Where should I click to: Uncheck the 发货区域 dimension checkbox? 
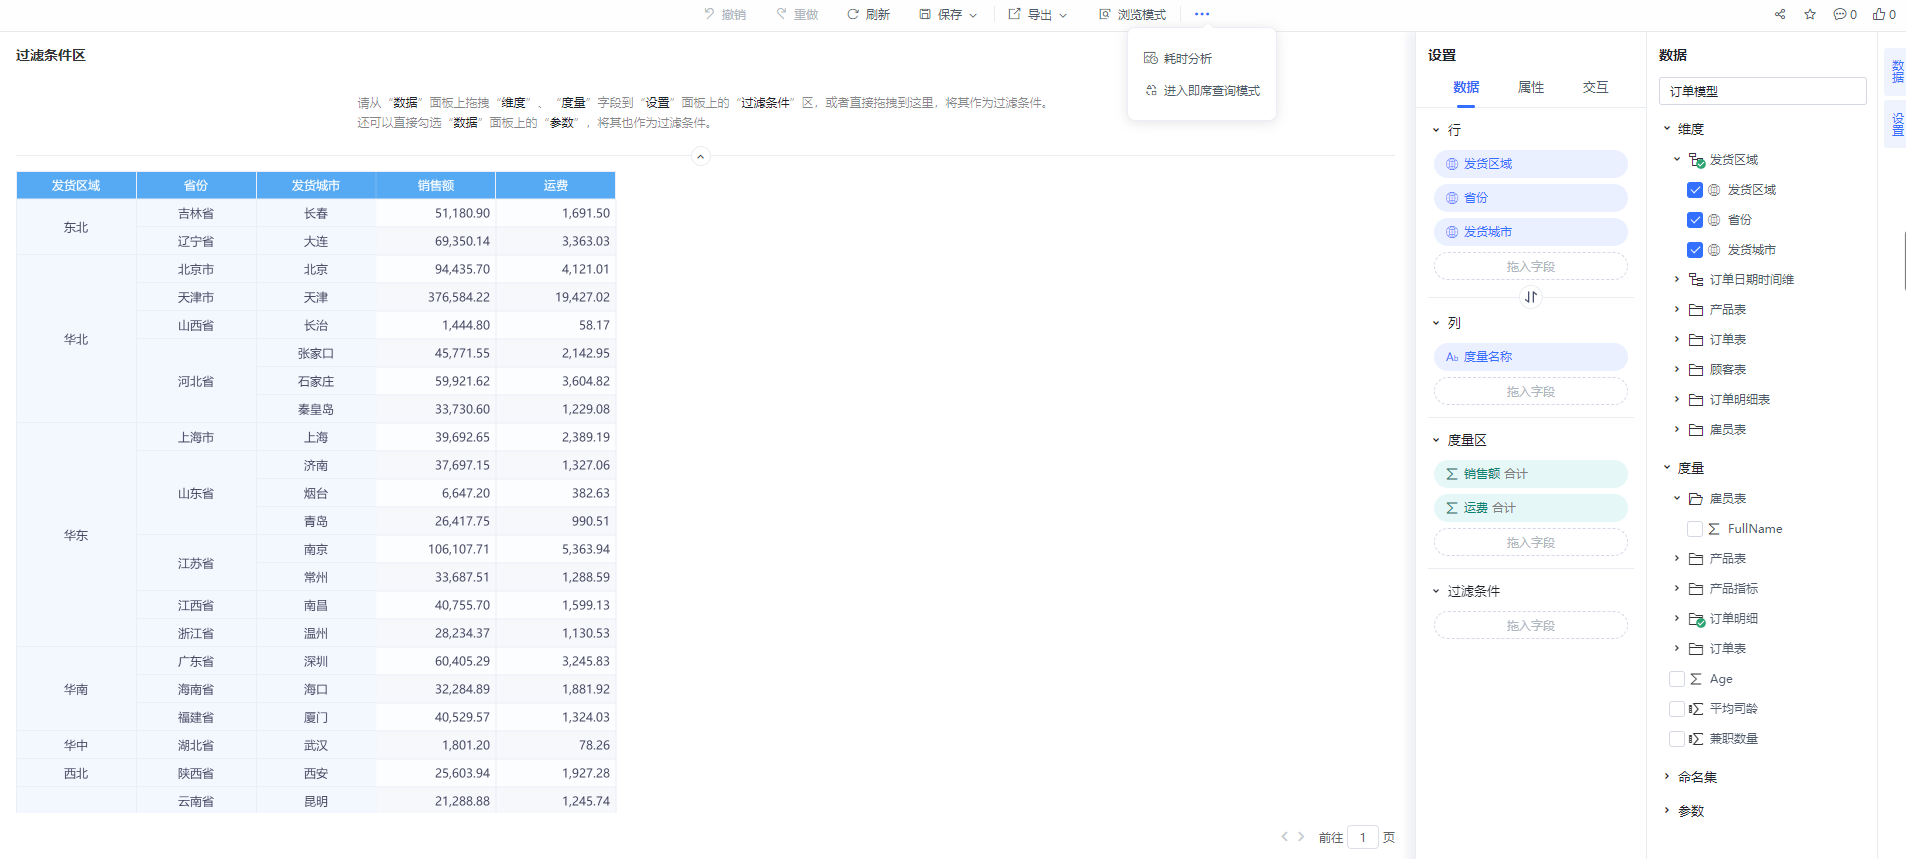(1695, 190)
